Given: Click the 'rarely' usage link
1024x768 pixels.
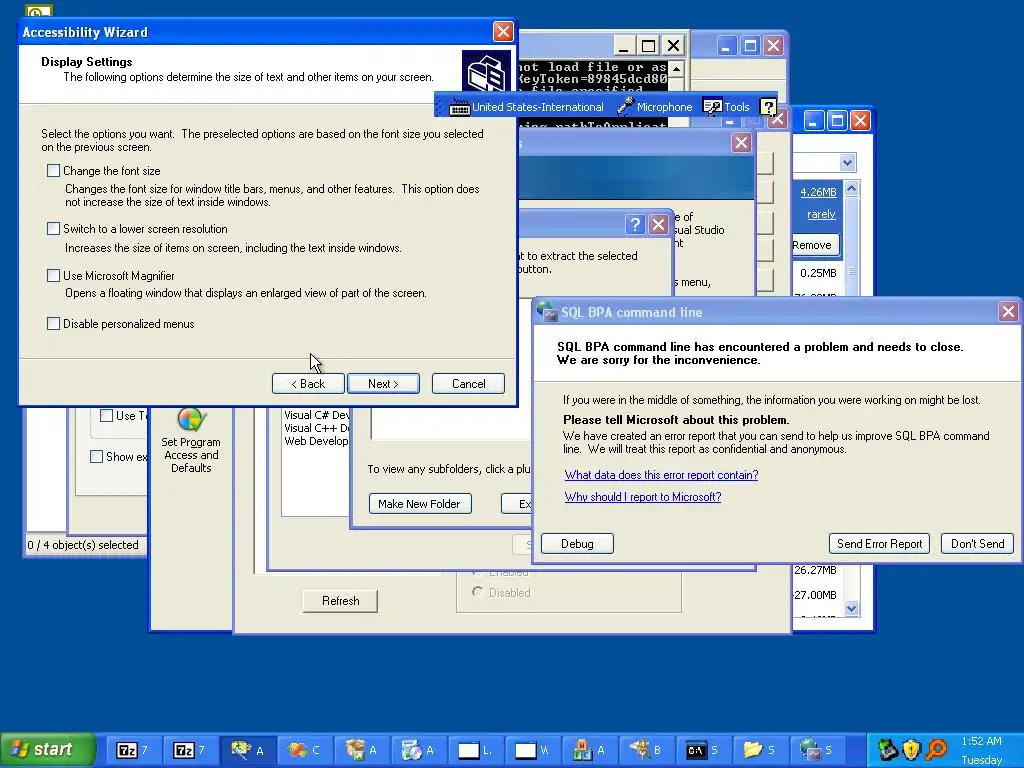Looking at the screenshot, I should pos(821,214).
